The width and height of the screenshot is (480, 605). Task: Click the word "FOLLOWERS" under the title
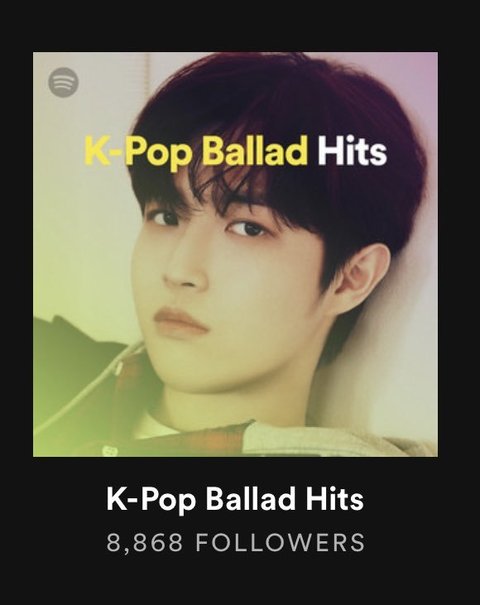tap(280, 542)
